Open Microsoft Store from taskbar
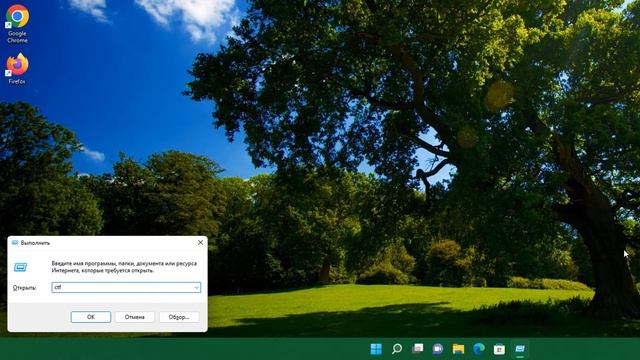The width and height of the screenshot is (640, 360). pyautogui.click(x=499, y=349)
